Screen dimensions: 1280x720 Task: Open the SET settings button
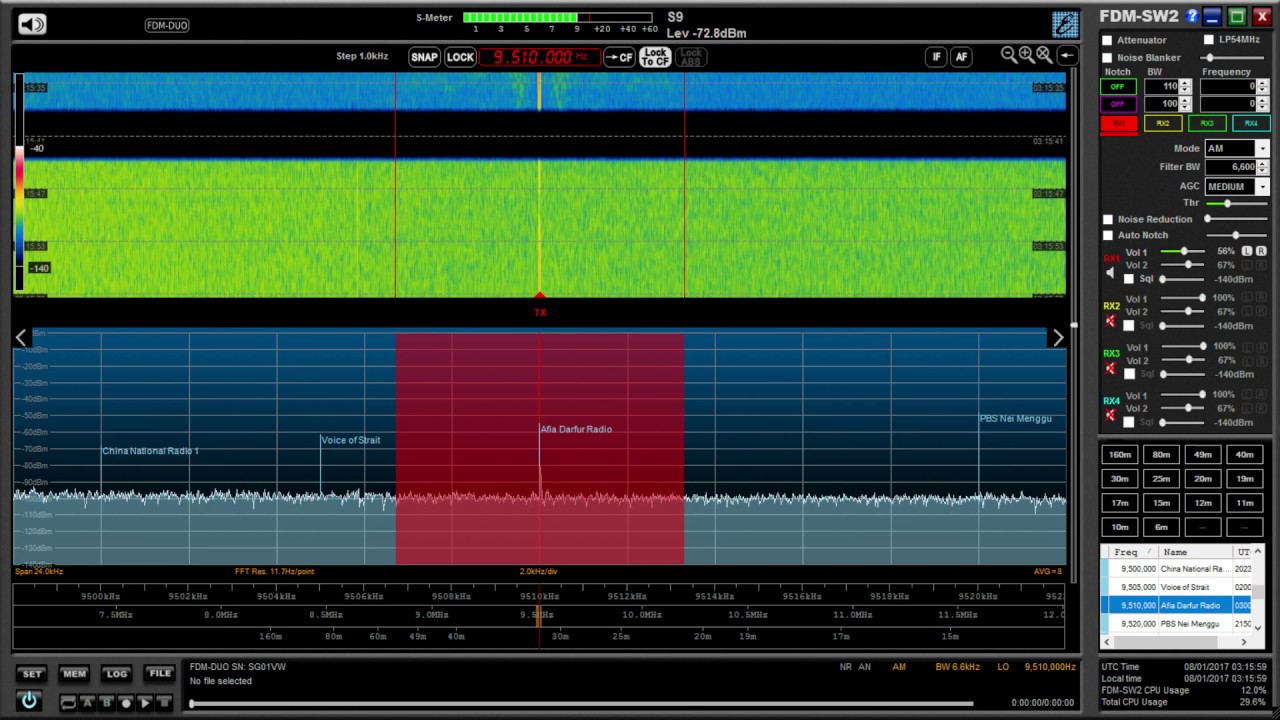coord(32,674)
